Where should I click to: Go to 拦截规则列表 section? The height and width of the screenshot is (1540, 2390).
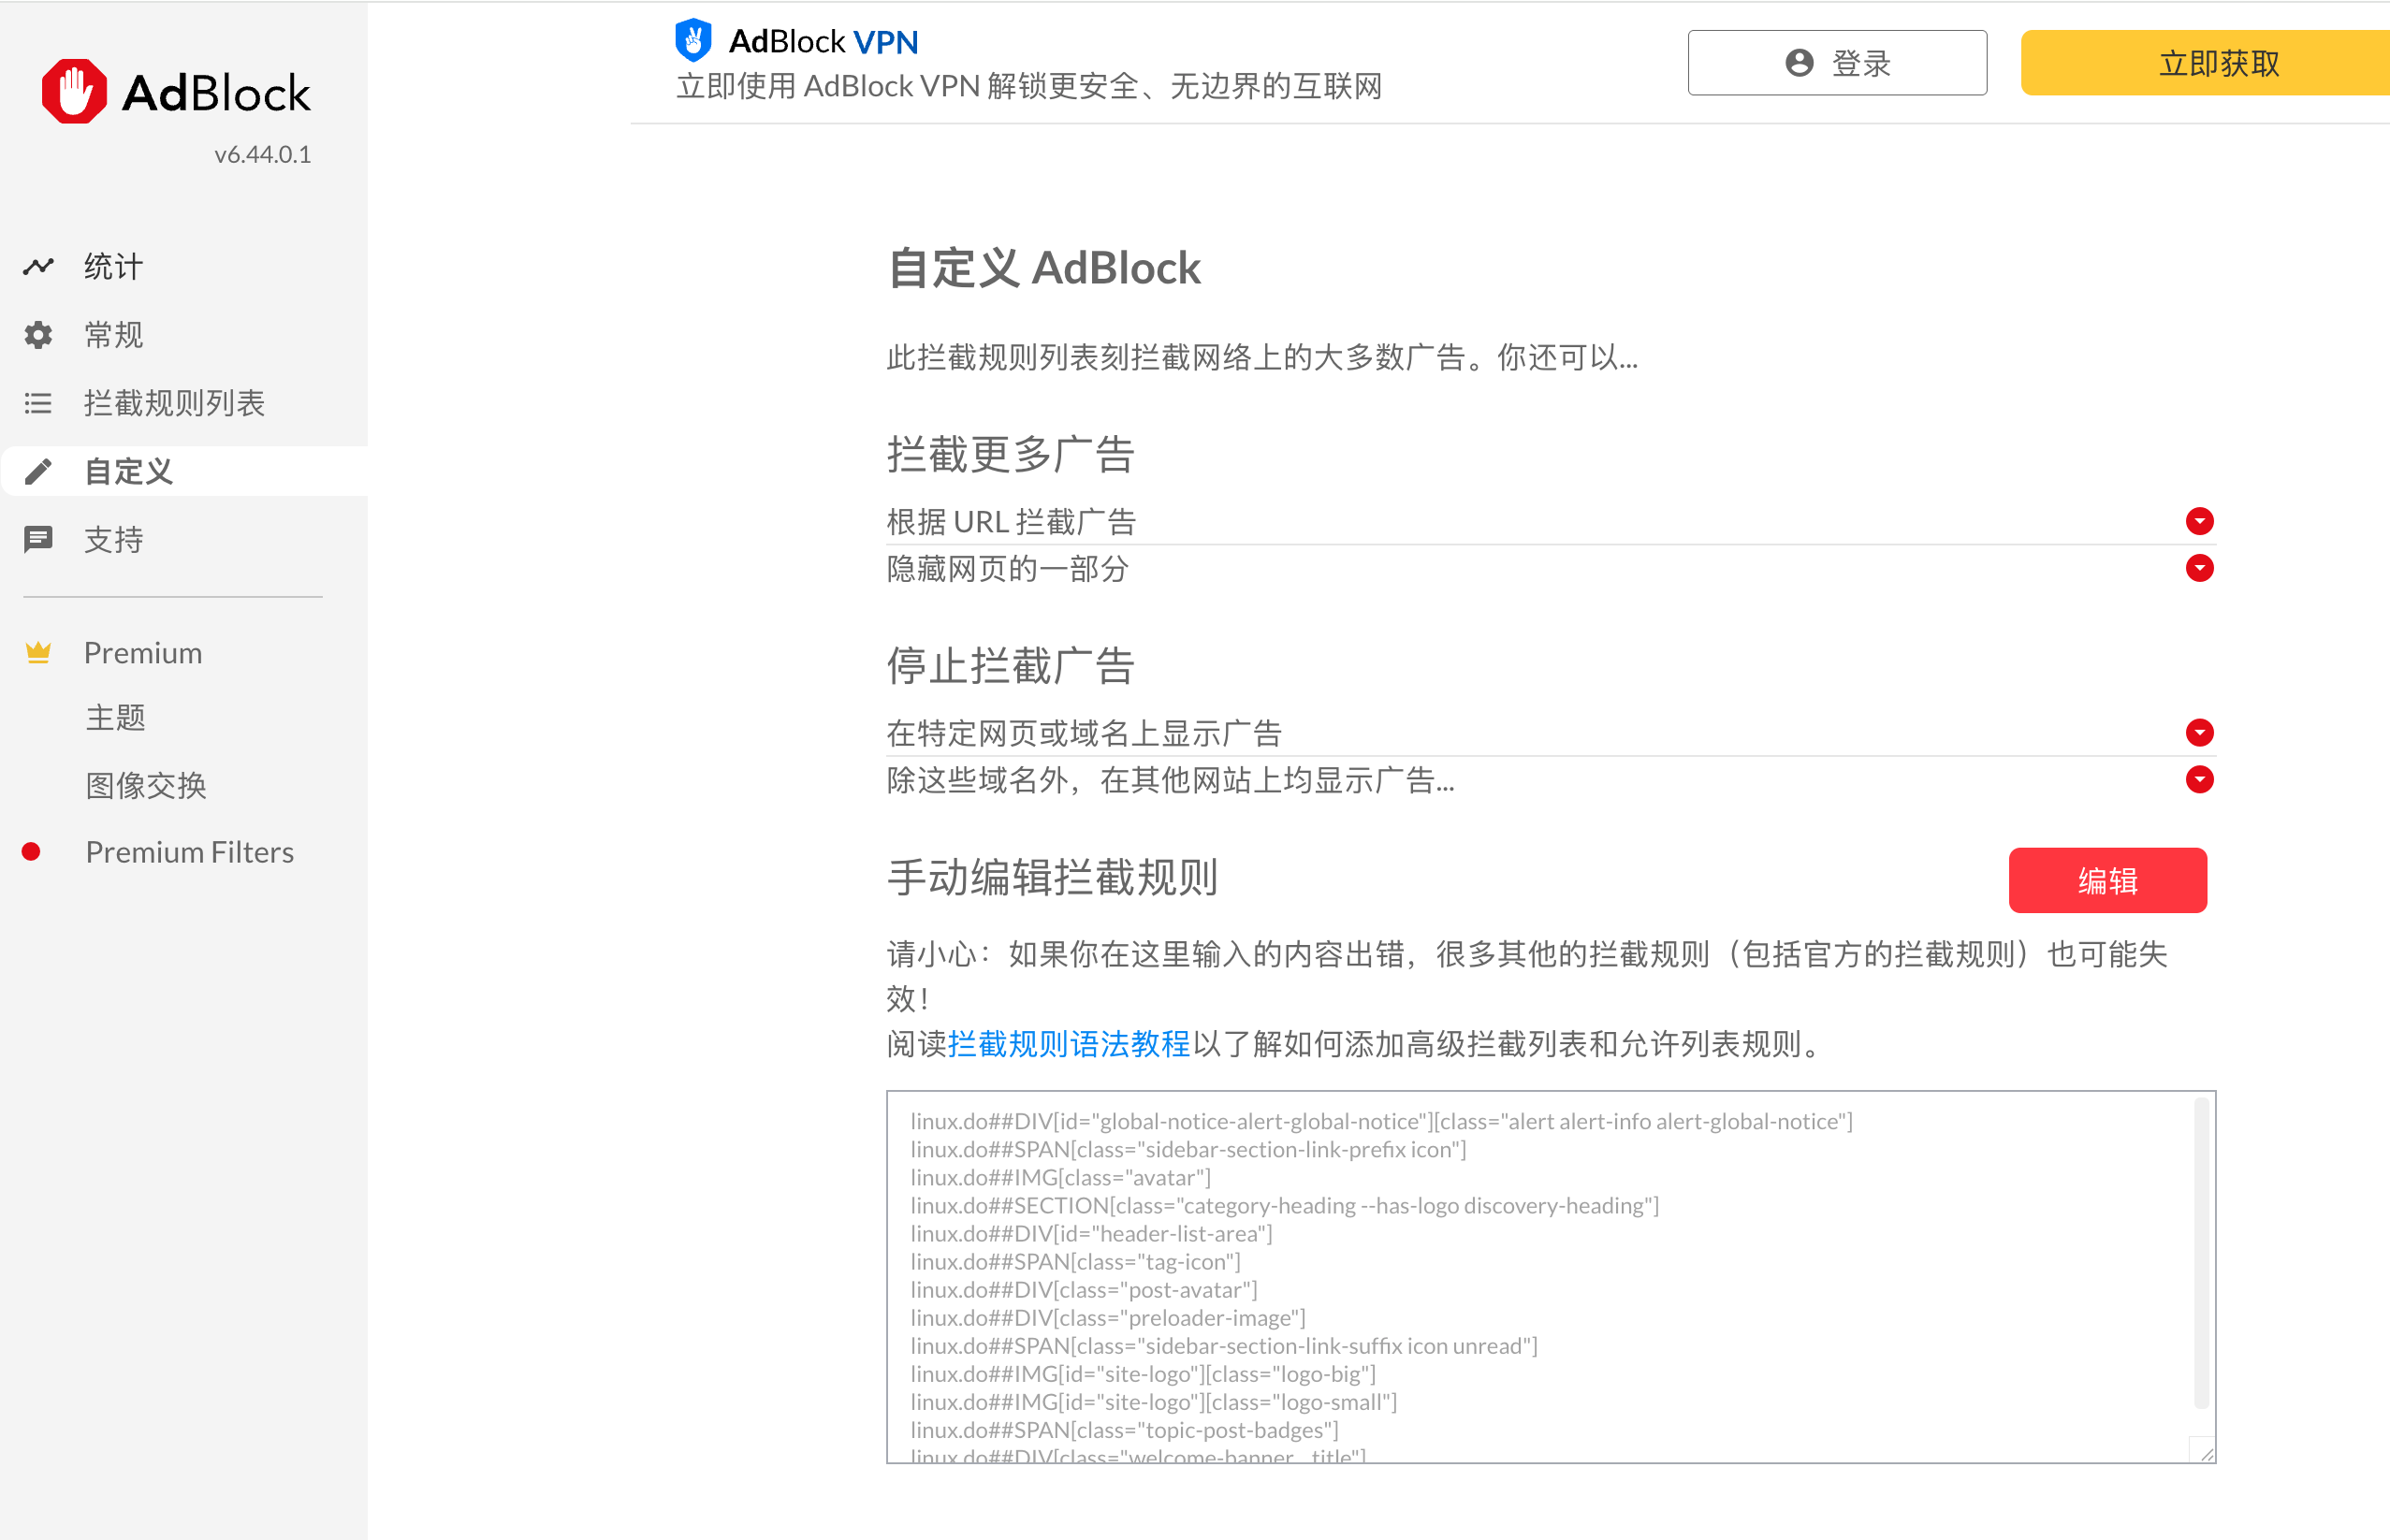174,403
